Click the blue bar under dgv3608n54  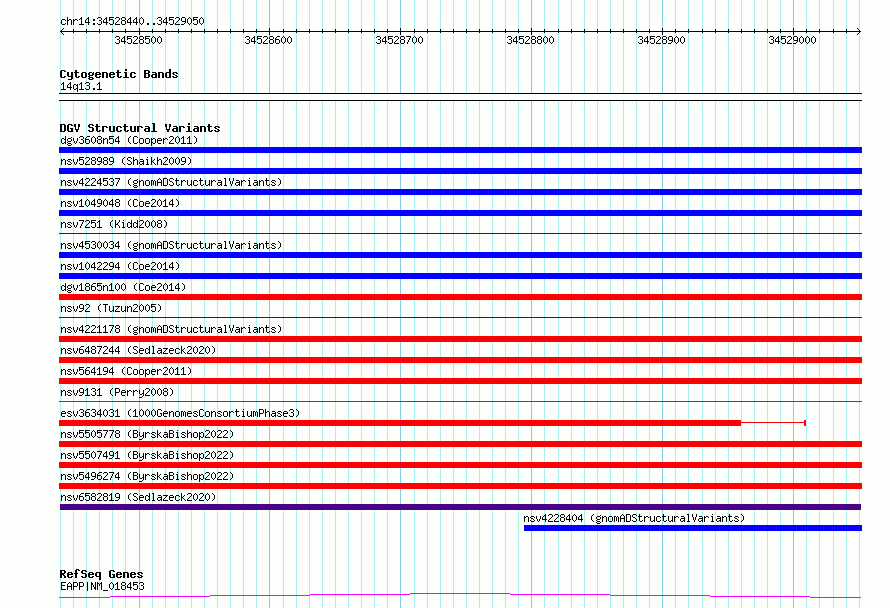point(460,150)
